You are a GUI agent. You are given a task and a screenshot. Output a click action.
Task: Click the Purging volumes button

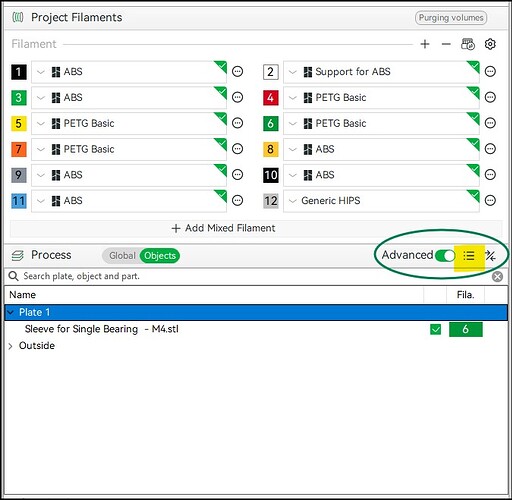click(x=451, y=18)
